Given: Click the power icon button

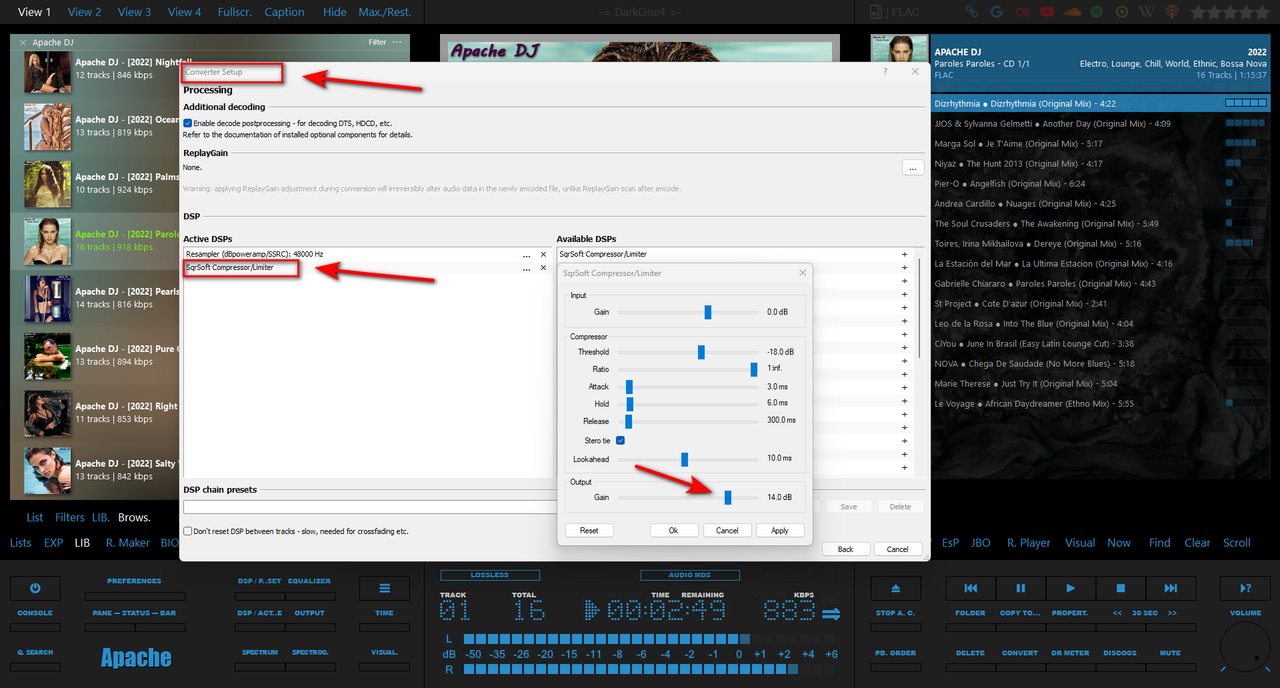Looking at the screenshot, I should pyautogui.click(x=35, y=589).
